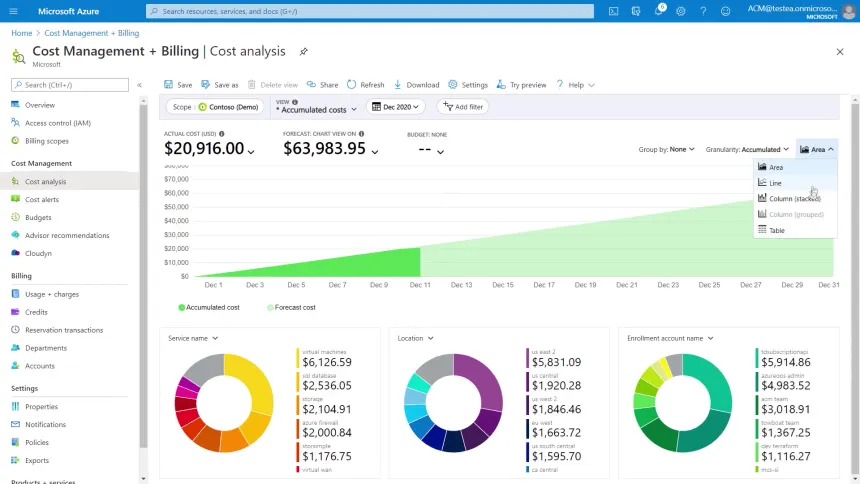
Task: Expand the Group by None dropdown
Action: [x=667, y=149]
